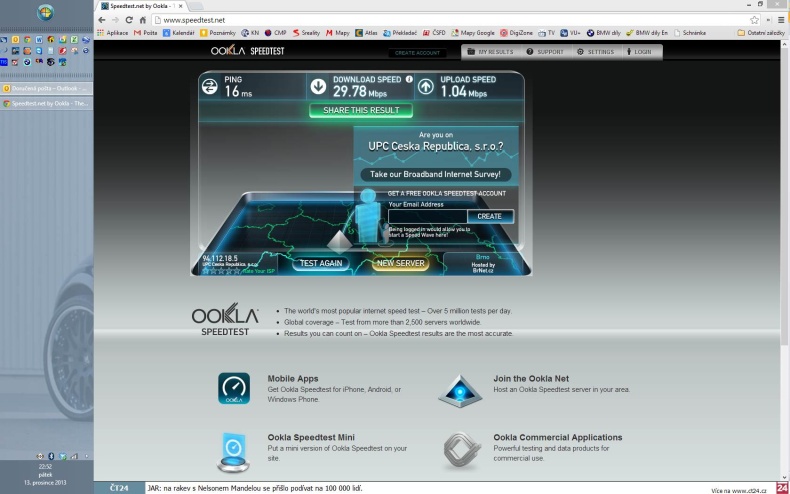Click the ping icon in results
The height and width of the screenshot is (494, 790).
coord(210,87)
